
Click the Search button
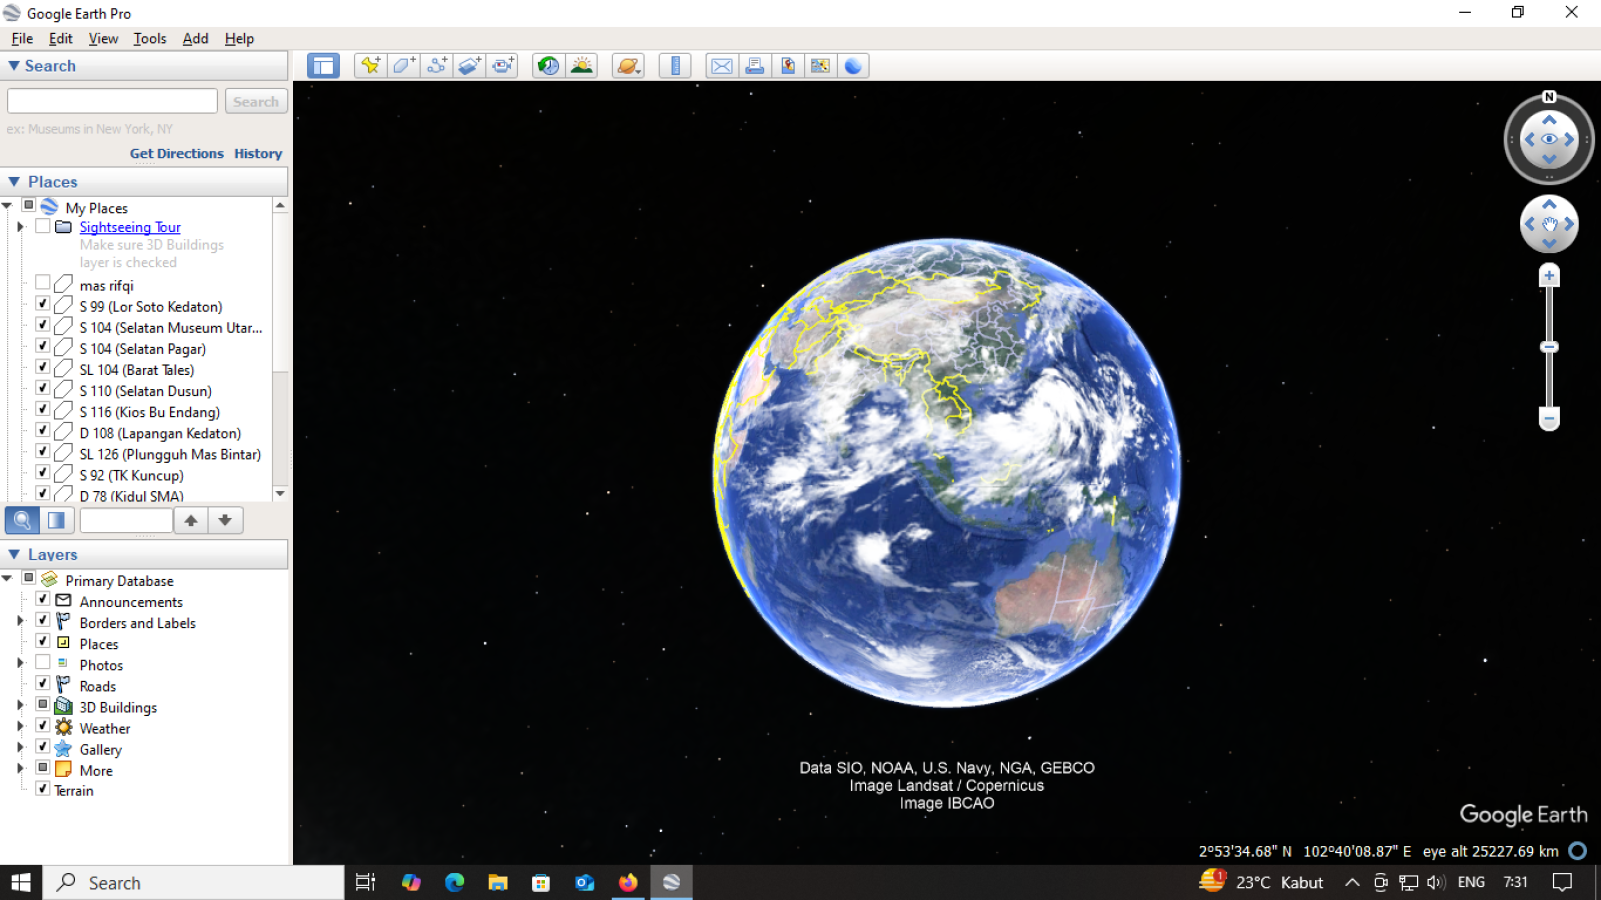[256, 101]
